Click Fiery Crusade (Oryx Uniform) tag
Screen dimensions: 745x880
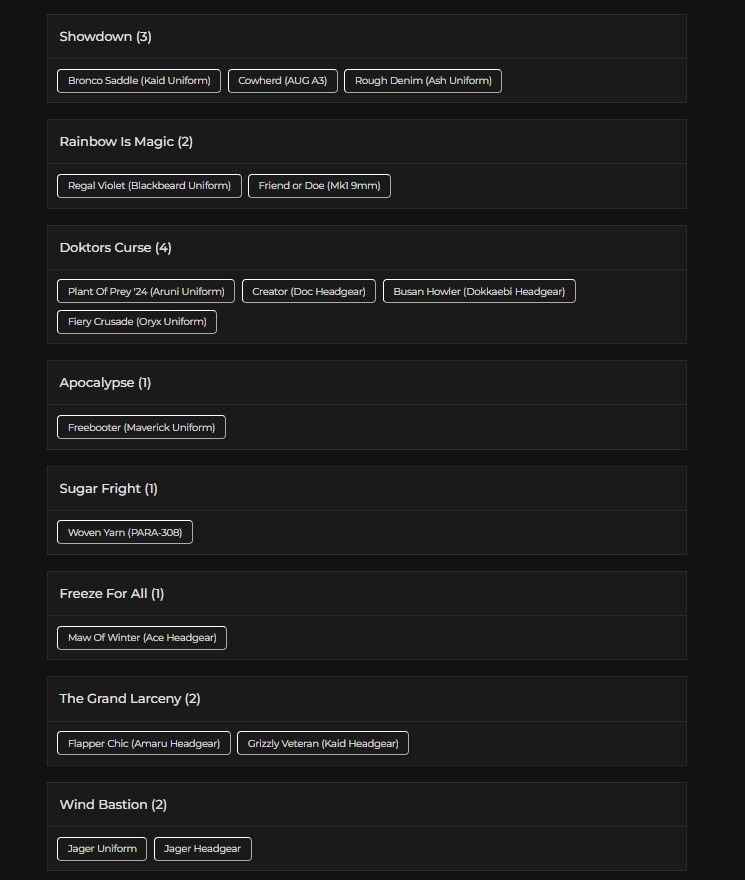tap(137, 322)
